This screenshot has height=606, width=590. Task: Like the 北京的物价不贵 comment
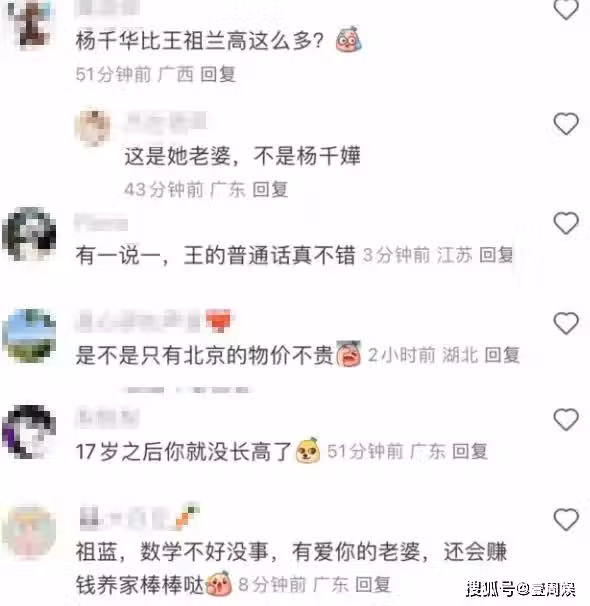566,323
